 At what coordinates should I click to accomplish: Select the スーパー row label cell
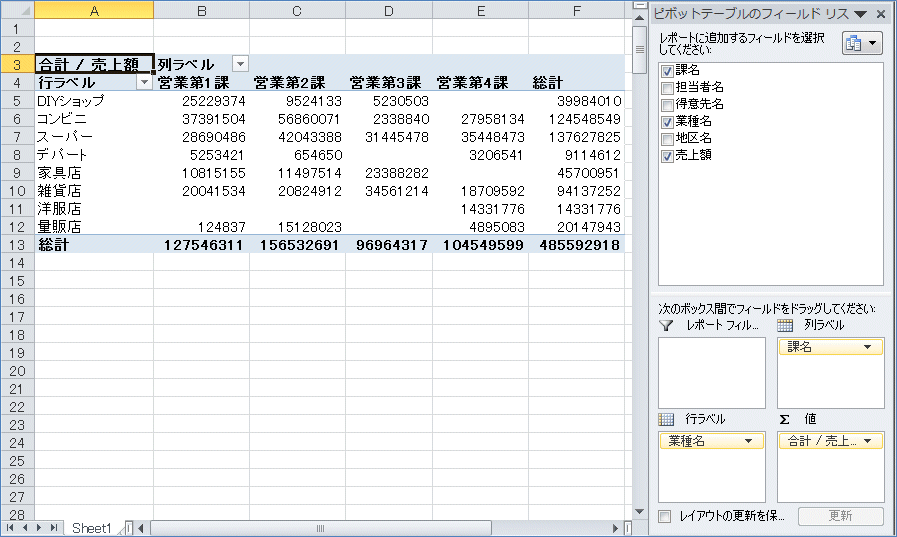(94, 137)
